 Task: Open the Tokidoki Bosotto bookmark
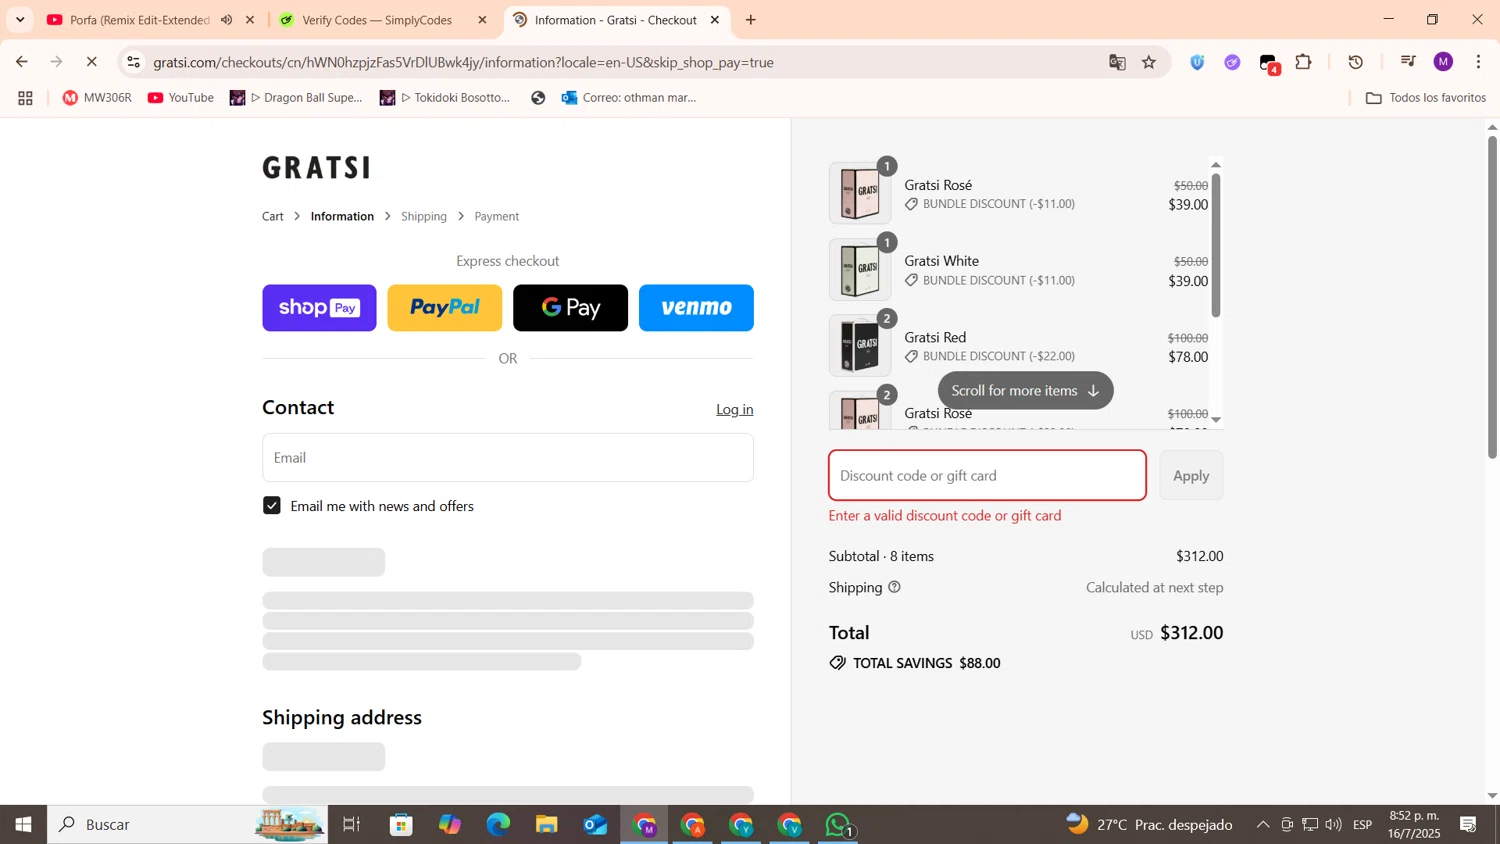445,98
